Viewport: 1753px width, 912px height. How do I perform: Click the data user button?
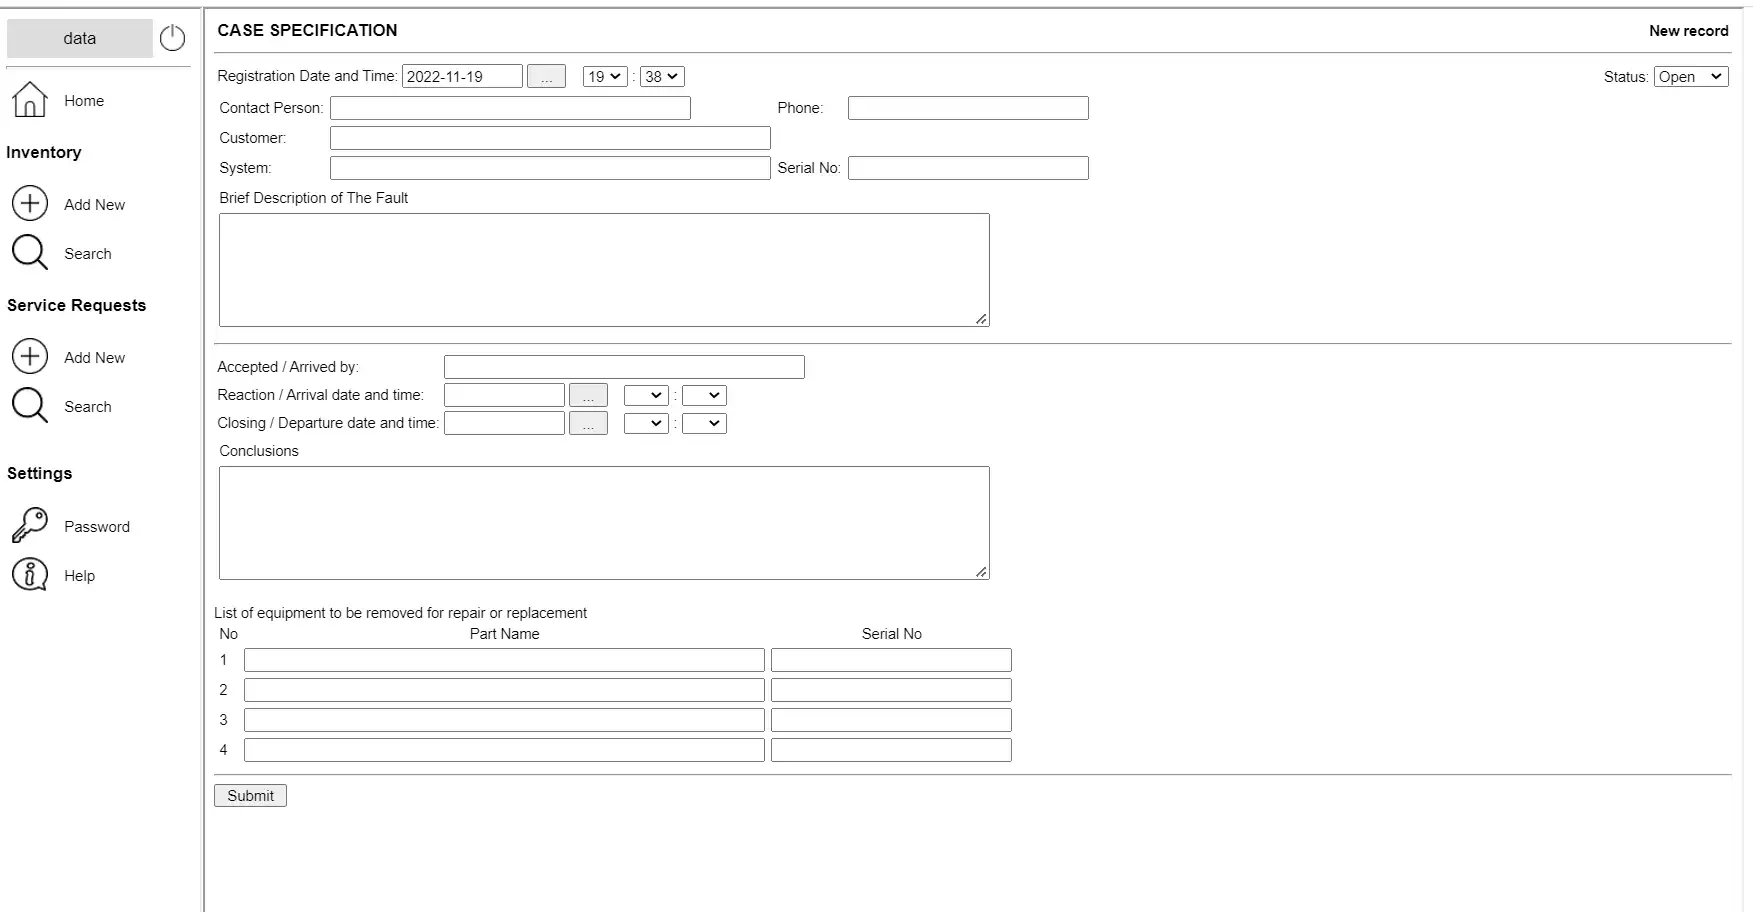[x=80, y=38]
